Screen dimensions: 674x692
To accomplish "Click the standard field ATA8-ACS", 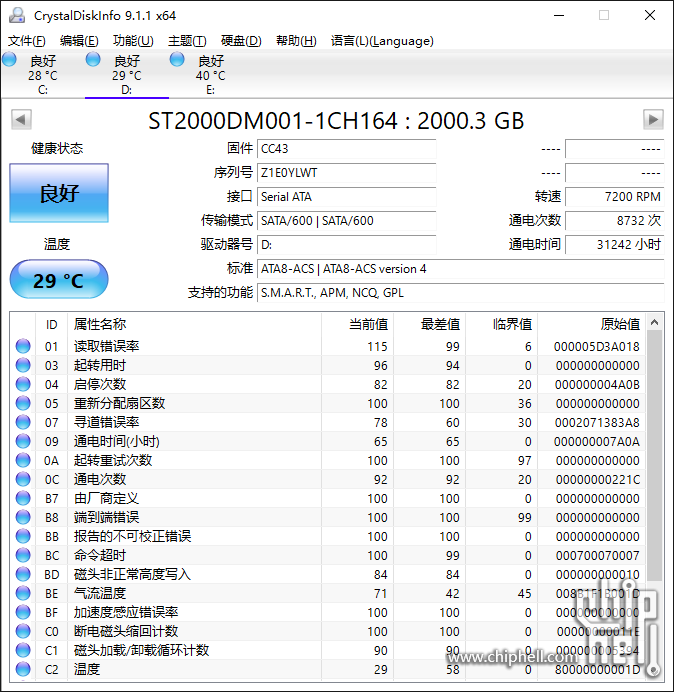I will pyautogui.click(x=460, y=269).
